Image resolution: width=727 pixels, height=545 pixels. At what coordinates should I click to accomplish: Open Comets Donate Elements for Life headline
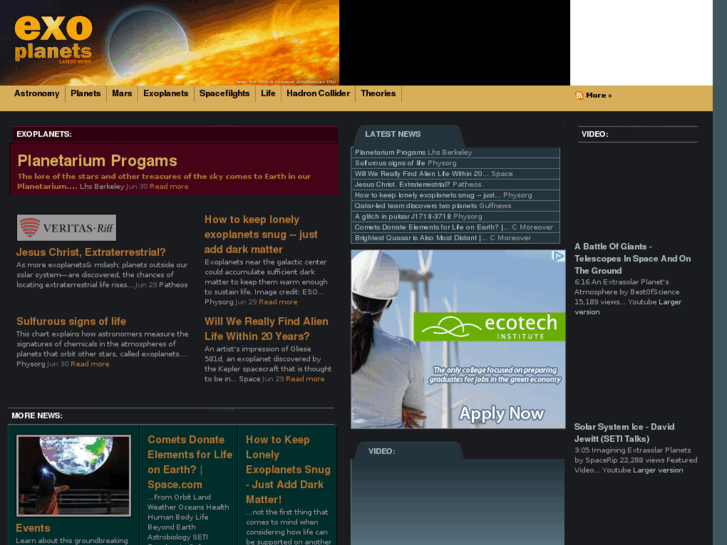tap(190, 462)
